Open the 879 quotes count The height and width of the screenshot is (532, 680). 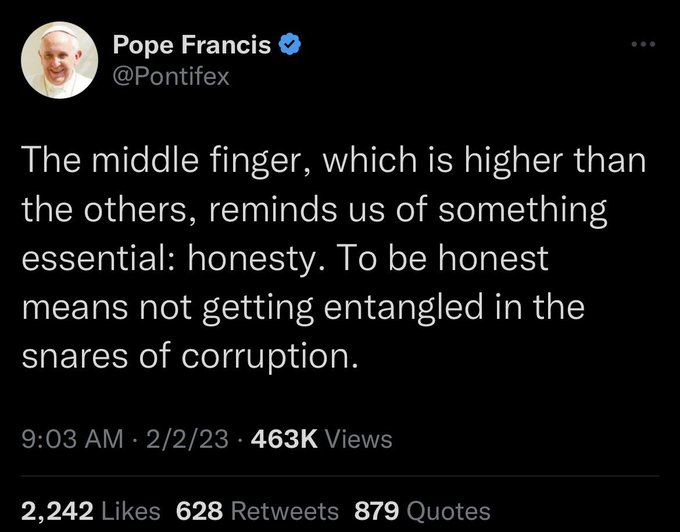376,511
